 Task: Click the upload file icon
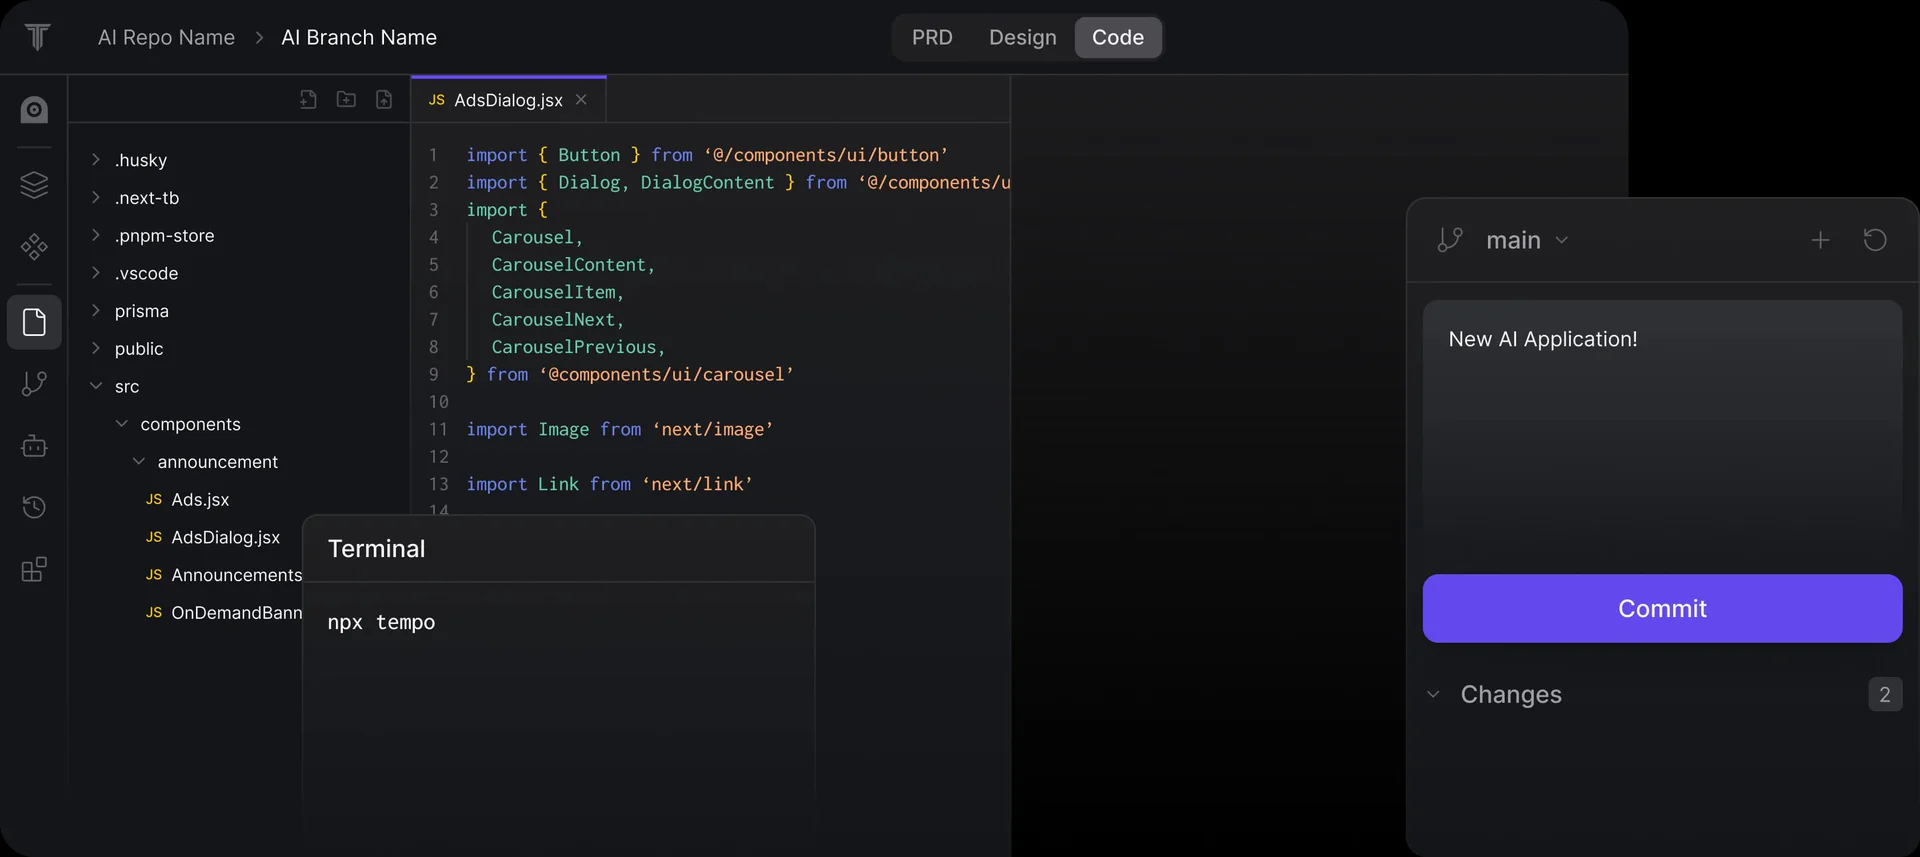[x=384, y=99]
